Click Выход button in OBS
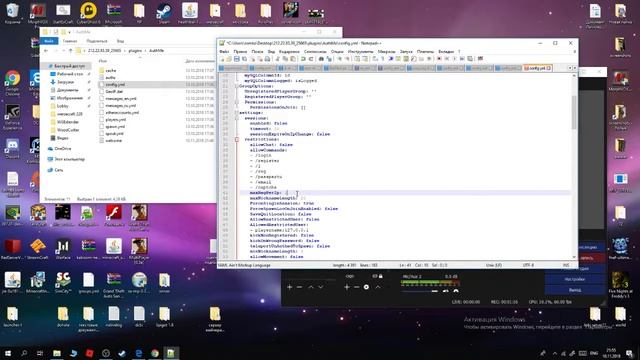The width and height of the screenshot is (640, 360). click(x=574, y=290)
